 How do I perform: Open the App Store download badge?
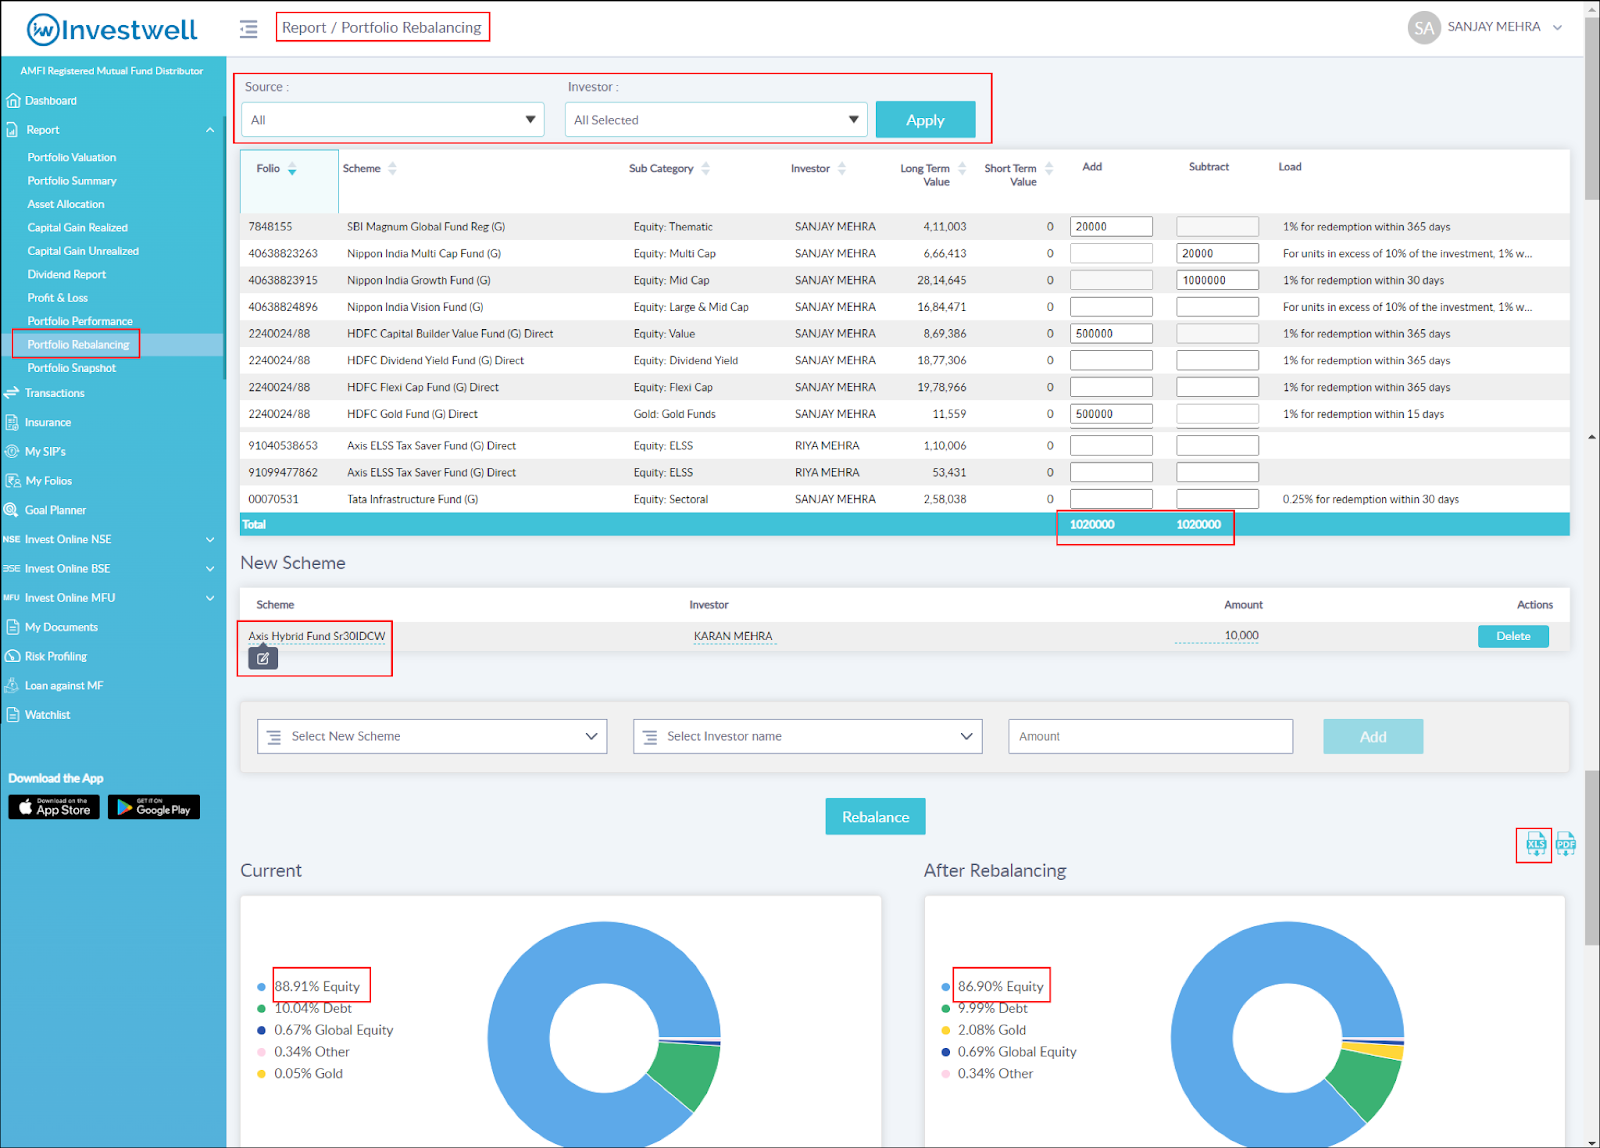[x=54, y=807]
